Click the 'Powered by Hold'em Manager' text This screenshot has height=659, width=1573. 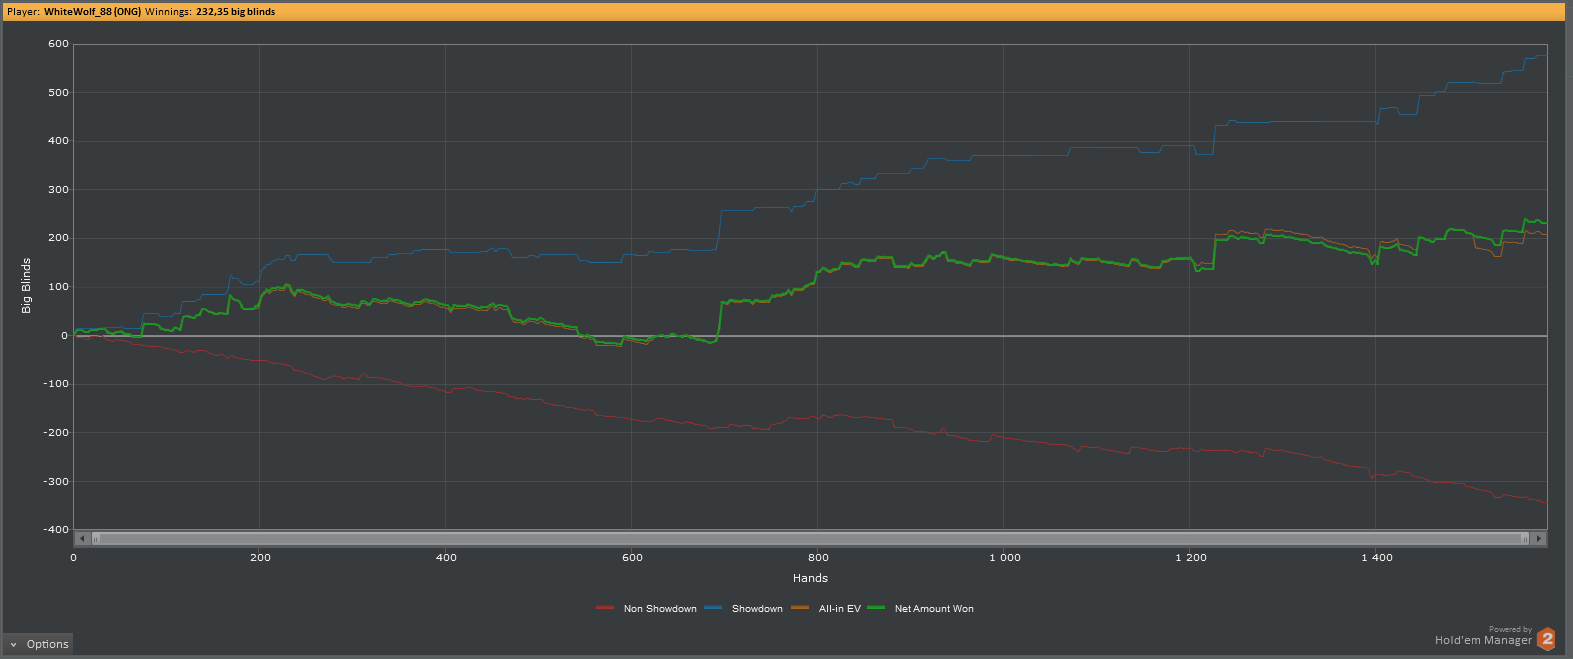[1482, 637]
